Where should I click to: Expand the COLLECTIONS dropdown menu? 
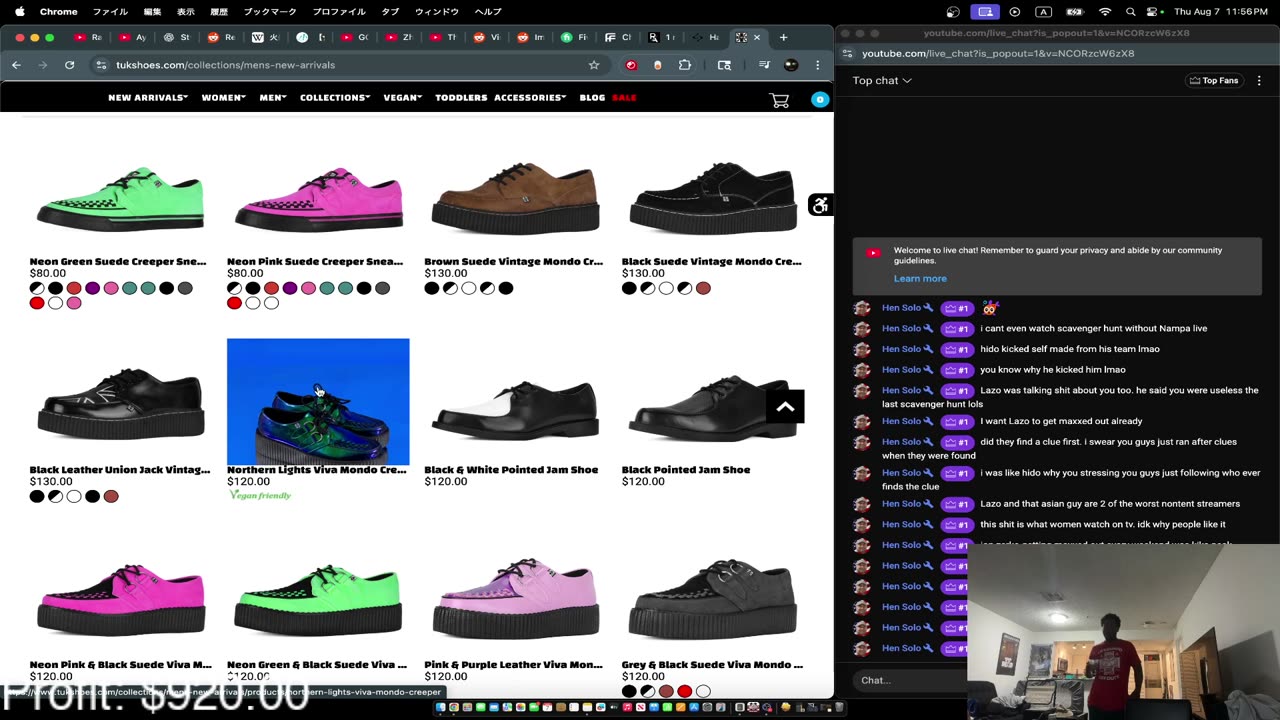pos(335,98)
